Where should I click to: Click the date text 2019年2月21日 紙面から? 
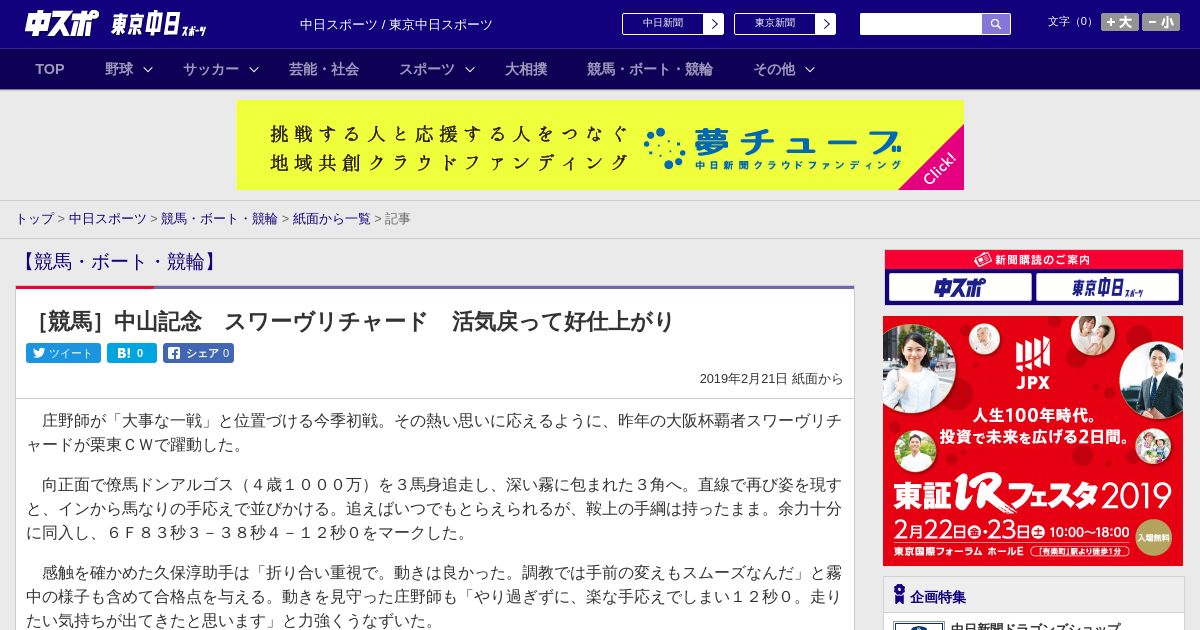[x=771, y=379]
